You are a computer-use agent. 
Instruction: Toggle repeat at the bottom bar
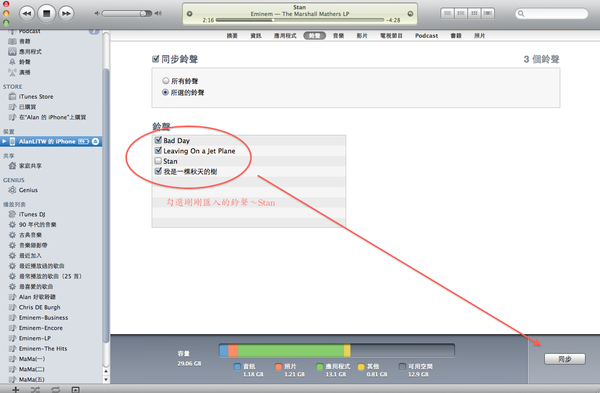[x=55, y=390]
